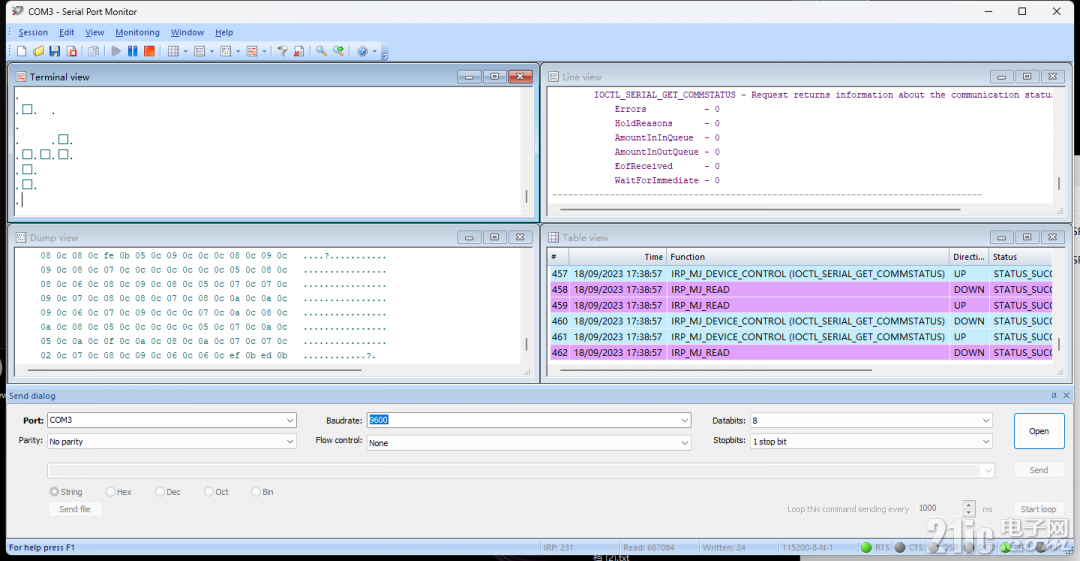Image resolution: width=1080 pixels, height=561 pixels.
Task: Click the Dump view title icon
Action: pyautogui.click(x=21, y=237)
